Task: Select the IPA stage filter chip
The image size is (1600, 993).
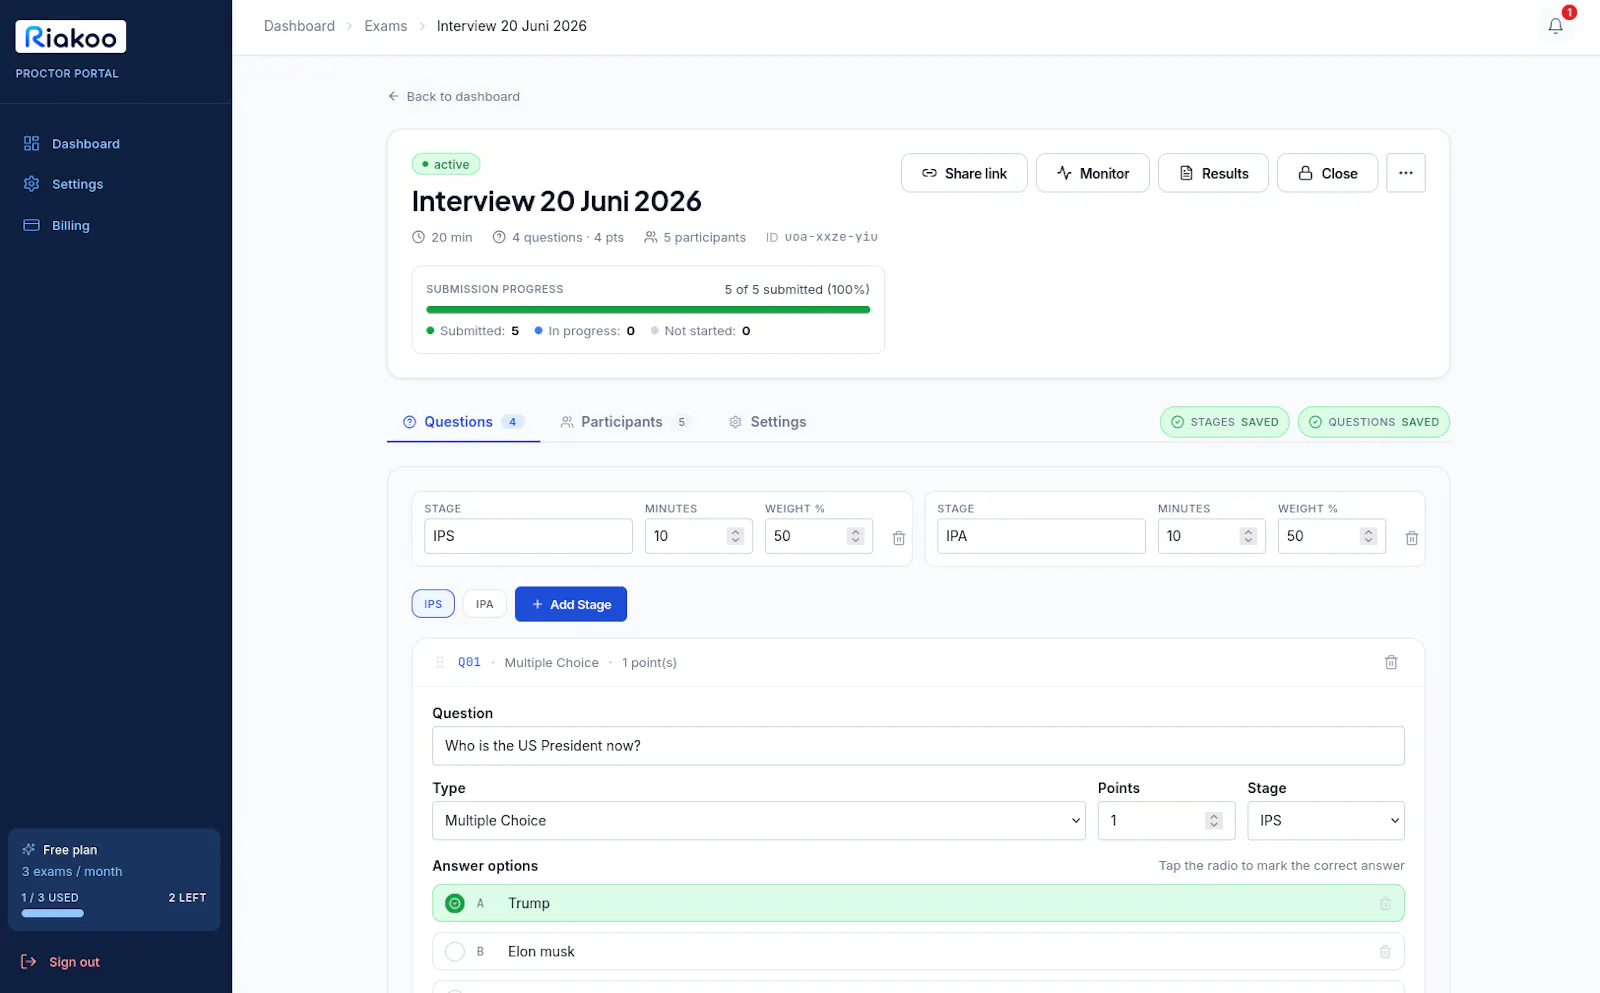Action: coord(484,604)
